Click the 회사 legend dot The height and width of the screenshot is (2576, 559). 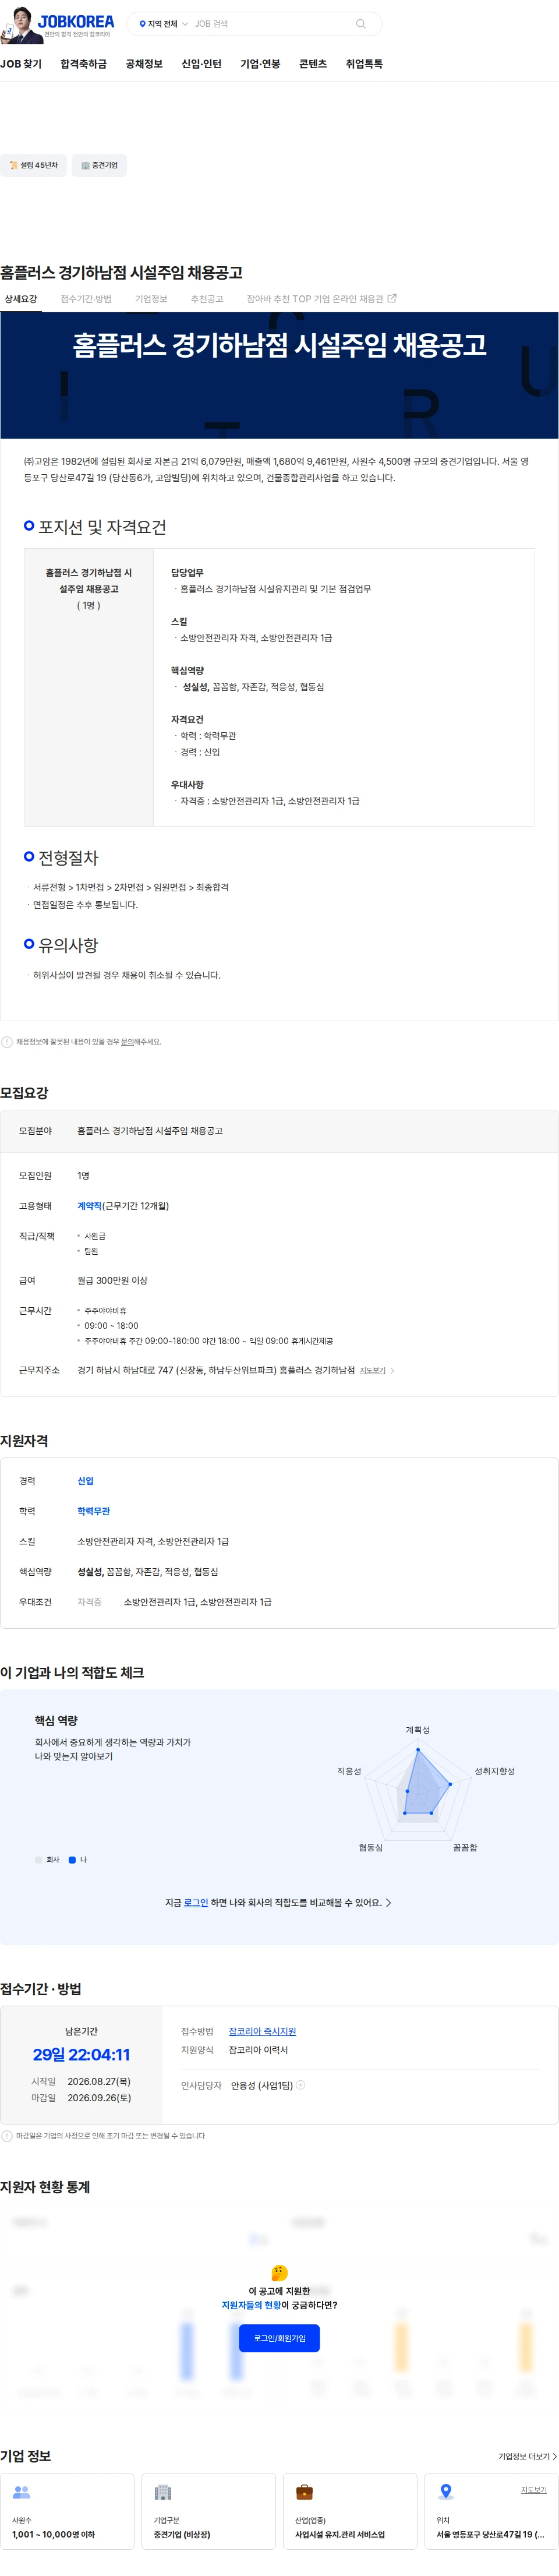39,1860
